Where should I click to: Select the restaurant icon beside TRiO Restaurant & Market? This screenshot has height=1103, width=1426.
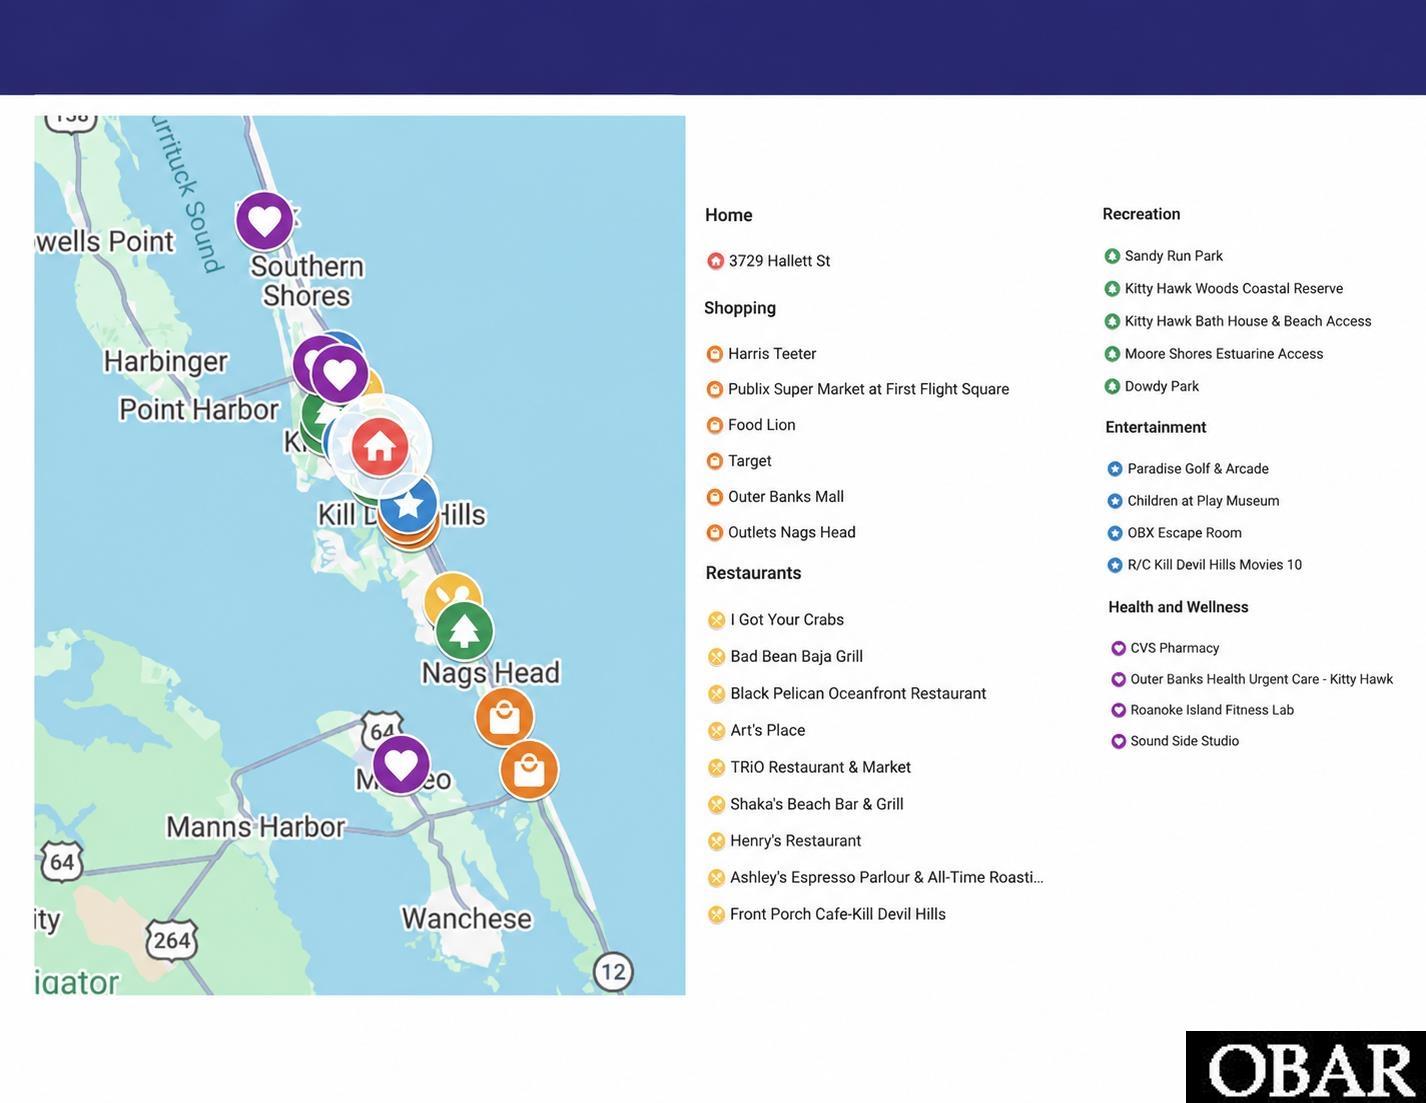point(716,768)
